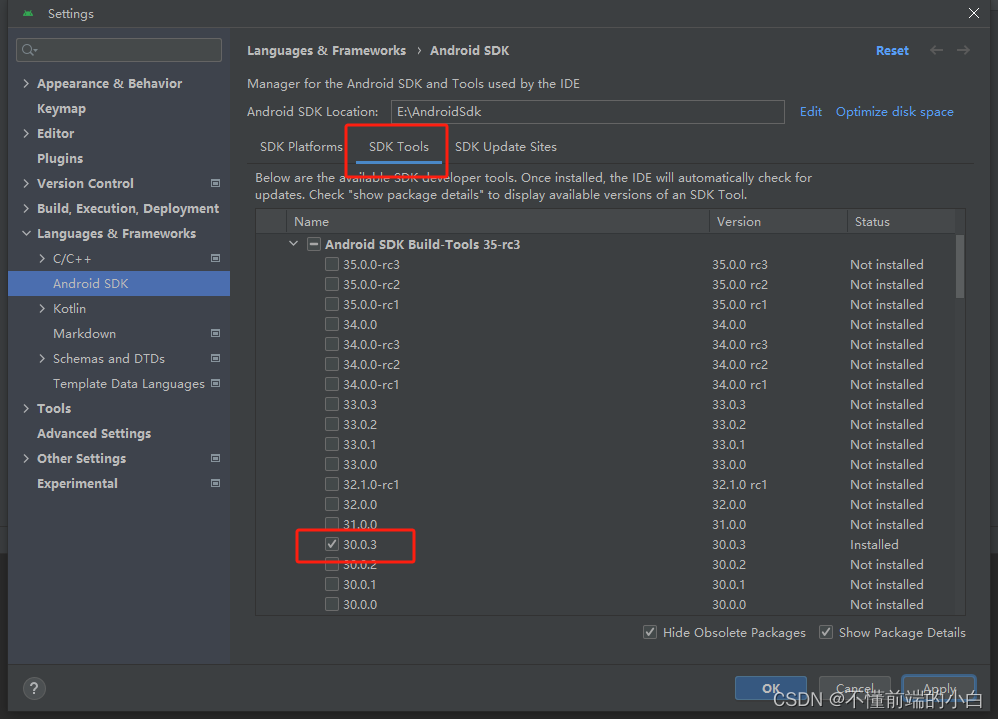Click the OK button
The height and width of the screenshot is (719, 998).
click(771, 688)
